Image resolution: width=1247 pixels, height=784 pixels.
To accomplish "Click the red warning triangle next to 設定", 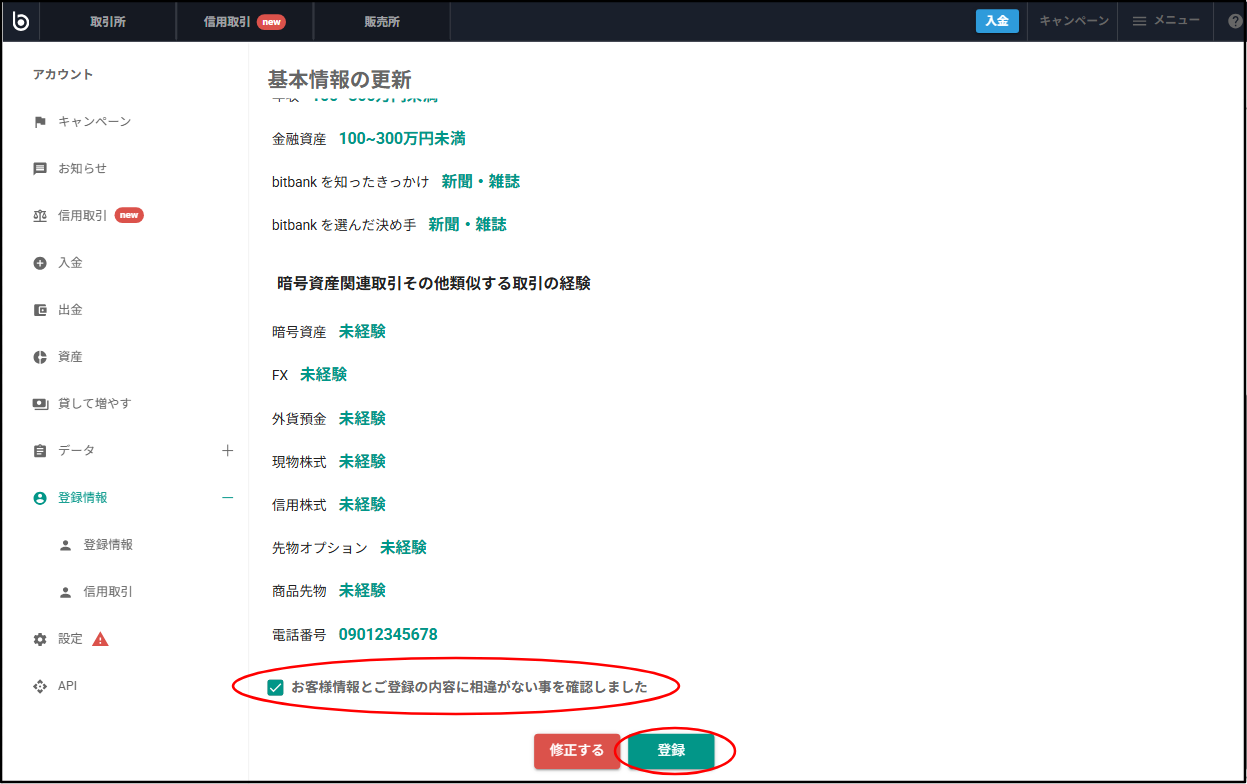I will click(x=100, y=639).
